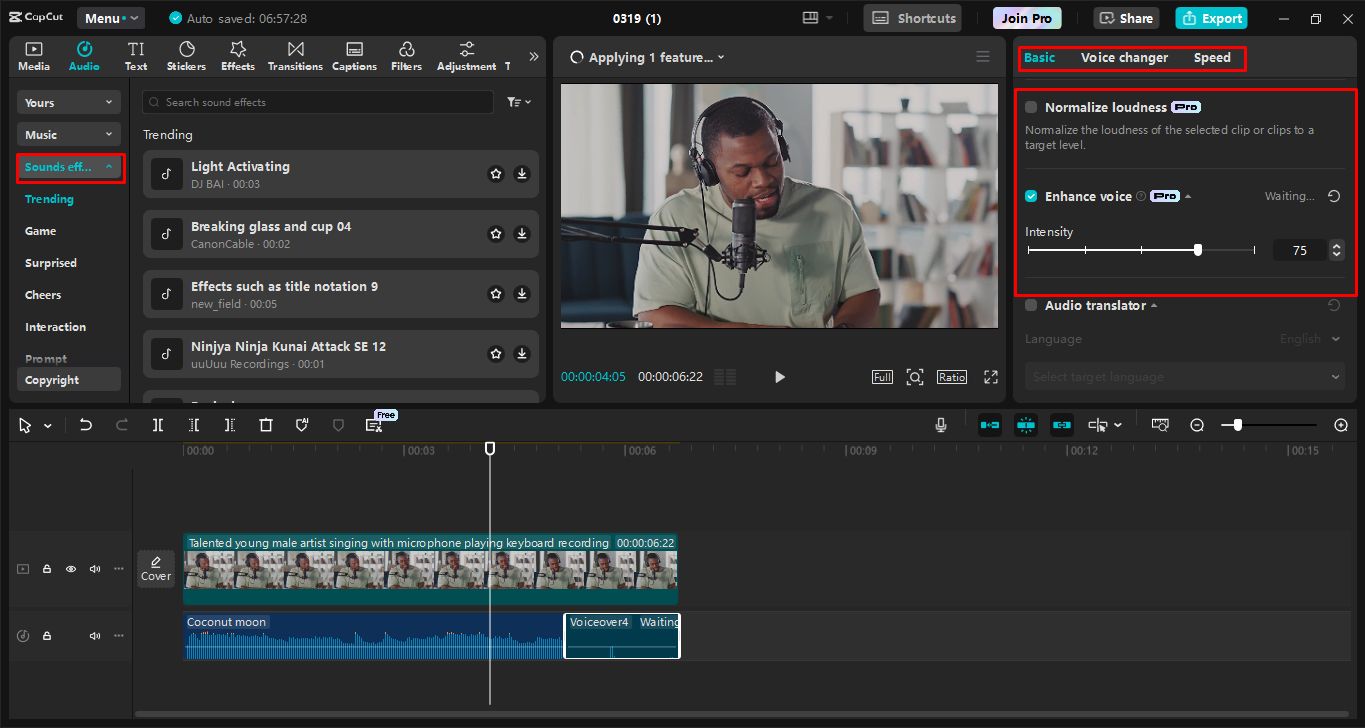Open the Music dropdown in the sidebar
Image resolution: width=1365 pixels, height=728 pixels.
pos(68,133)
